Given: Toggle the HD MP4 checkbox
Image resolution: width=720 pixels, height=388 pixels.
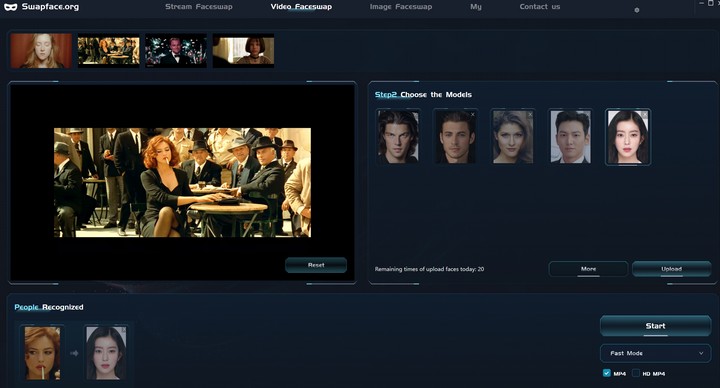Looking at the screenshot, I should [x=636, y=373].
